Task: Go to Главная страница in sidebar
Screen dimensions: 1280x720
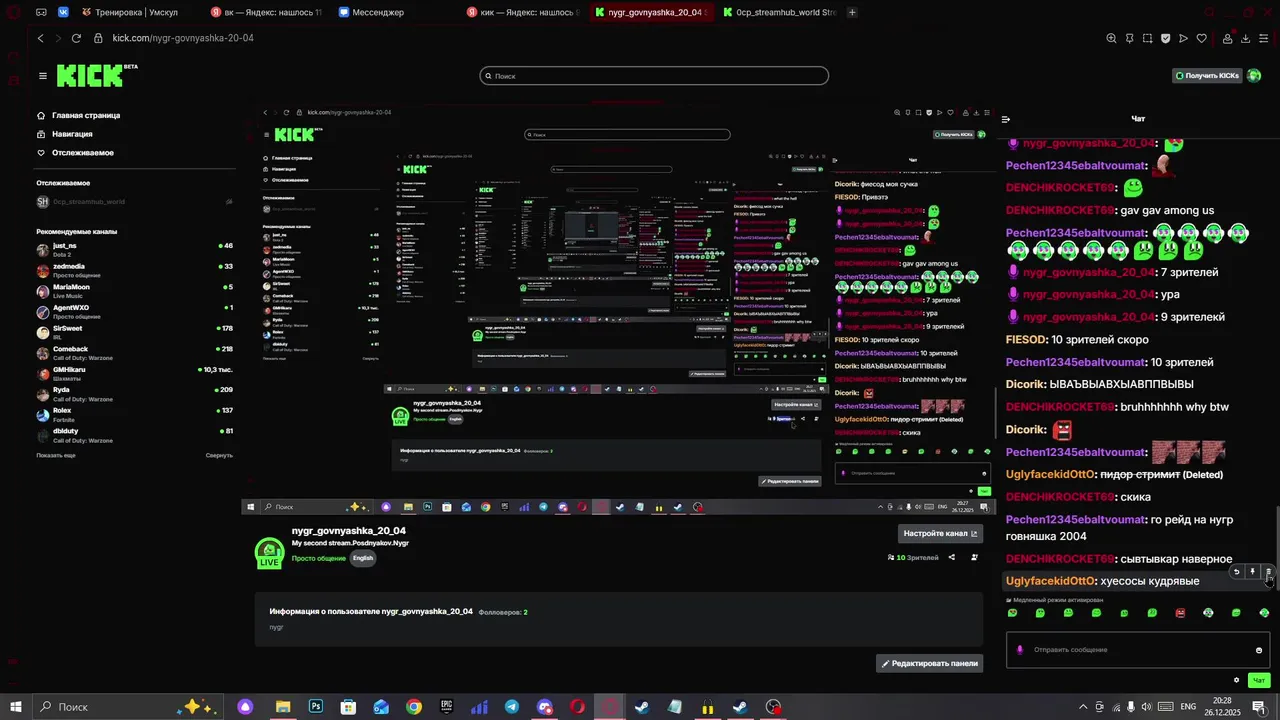Action: tap(86, 115)
